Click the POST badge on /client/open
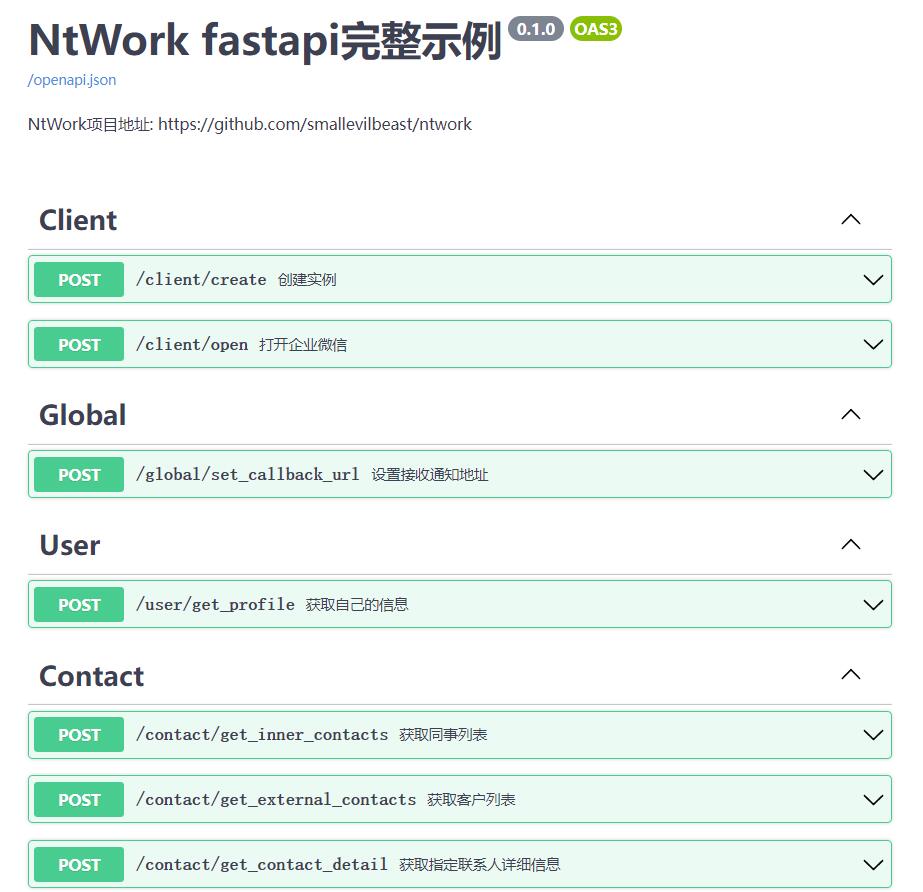This screenshot has height=892, width=923. [x=78, y=344]
